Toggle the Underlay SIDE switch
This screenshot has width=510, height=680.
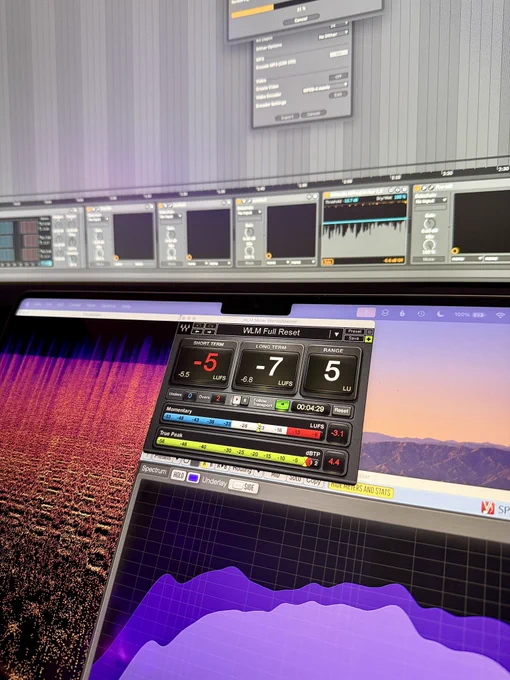(243, 487)
